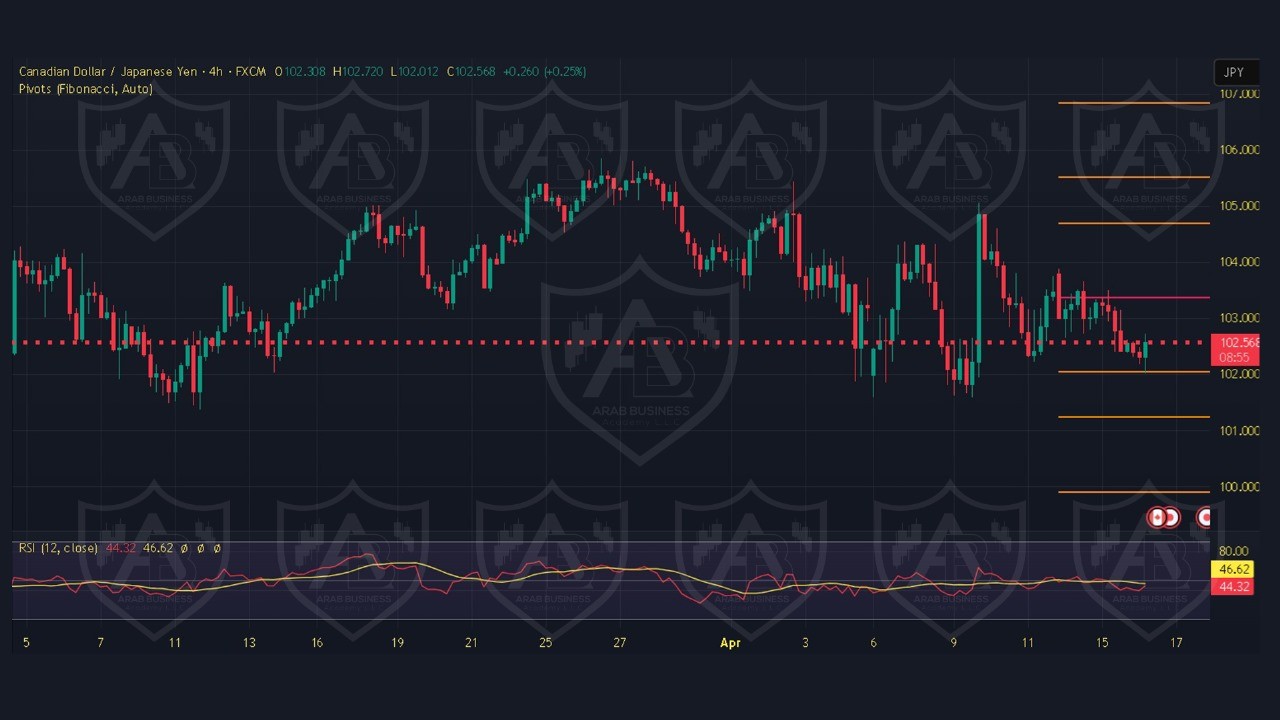Click the 100.000 price scale label
1280x720 pixels.
[x=1239, y=487]
